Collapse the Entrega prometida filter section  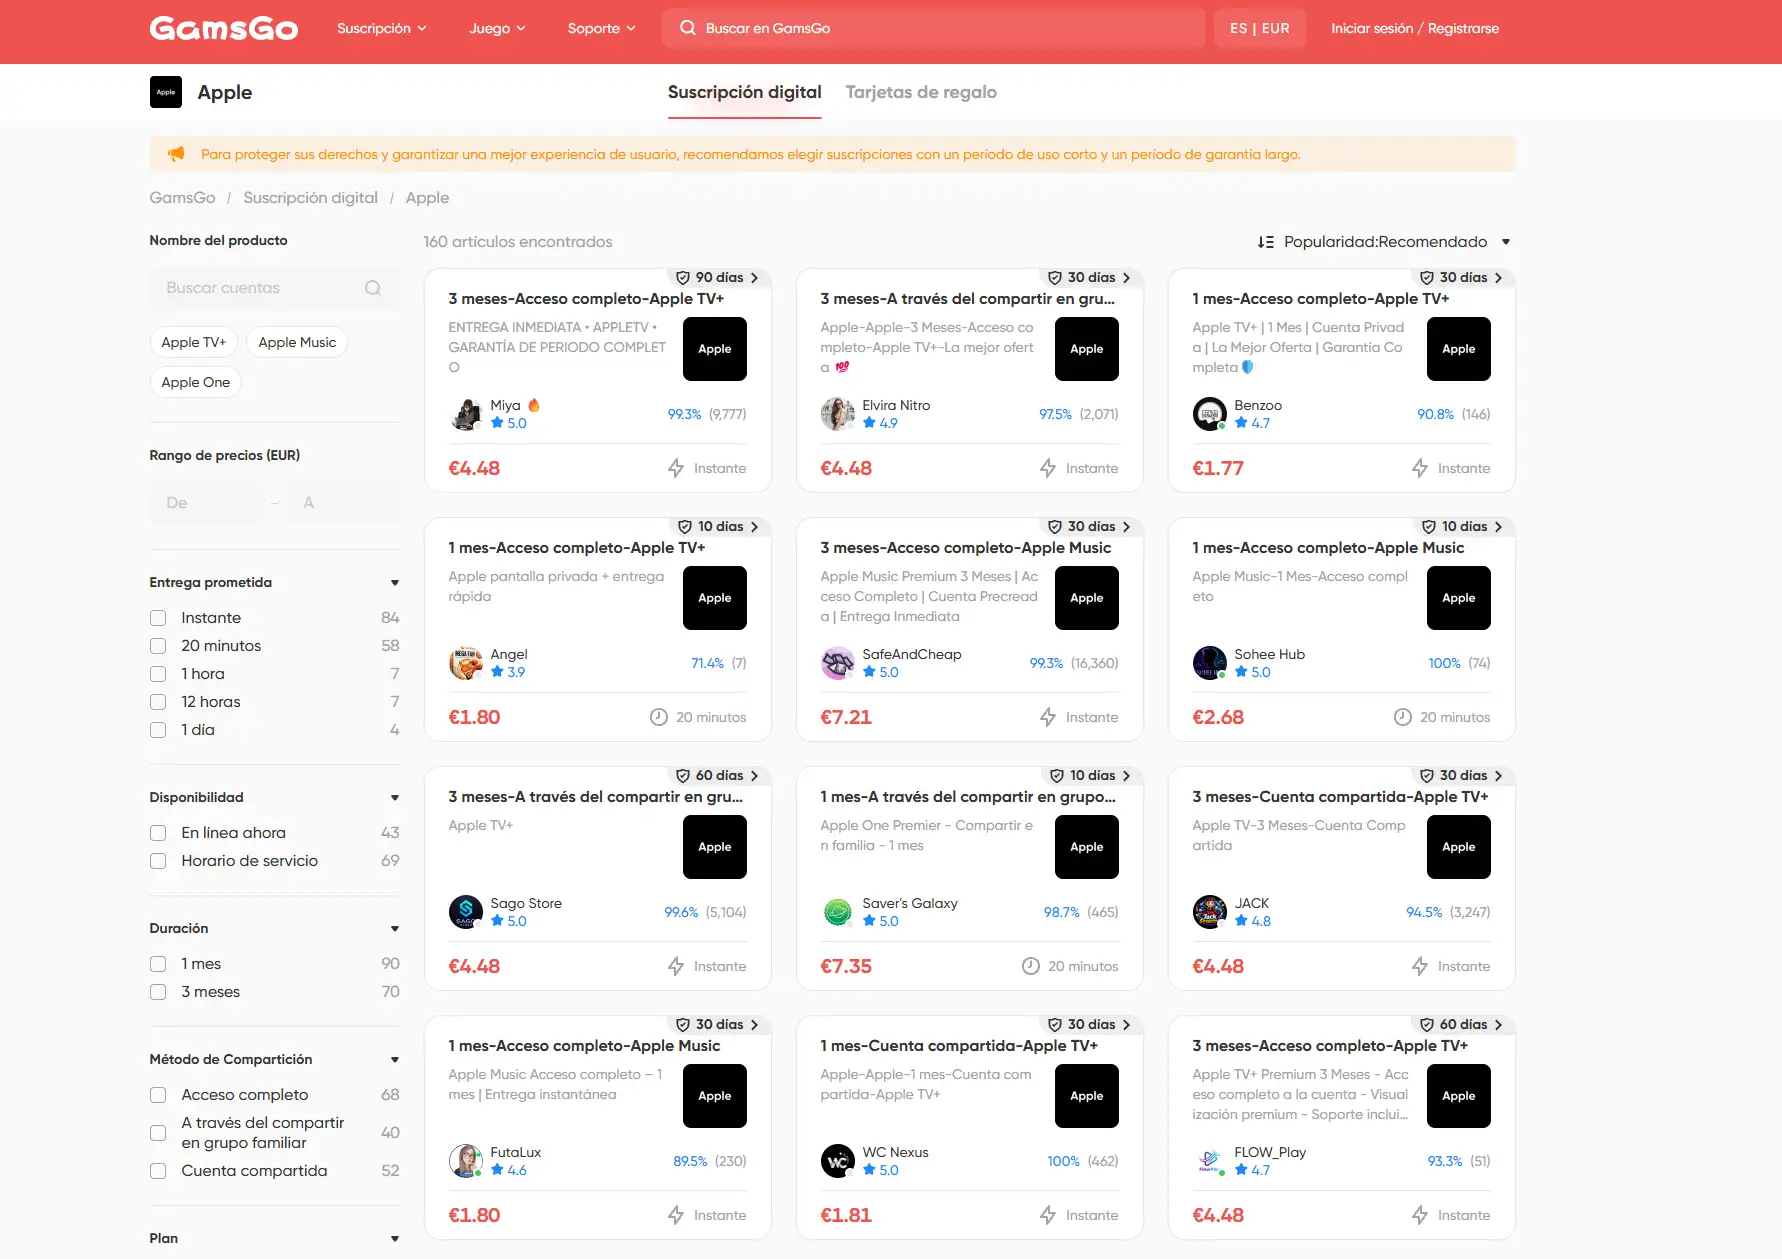[x=395, y=583]
